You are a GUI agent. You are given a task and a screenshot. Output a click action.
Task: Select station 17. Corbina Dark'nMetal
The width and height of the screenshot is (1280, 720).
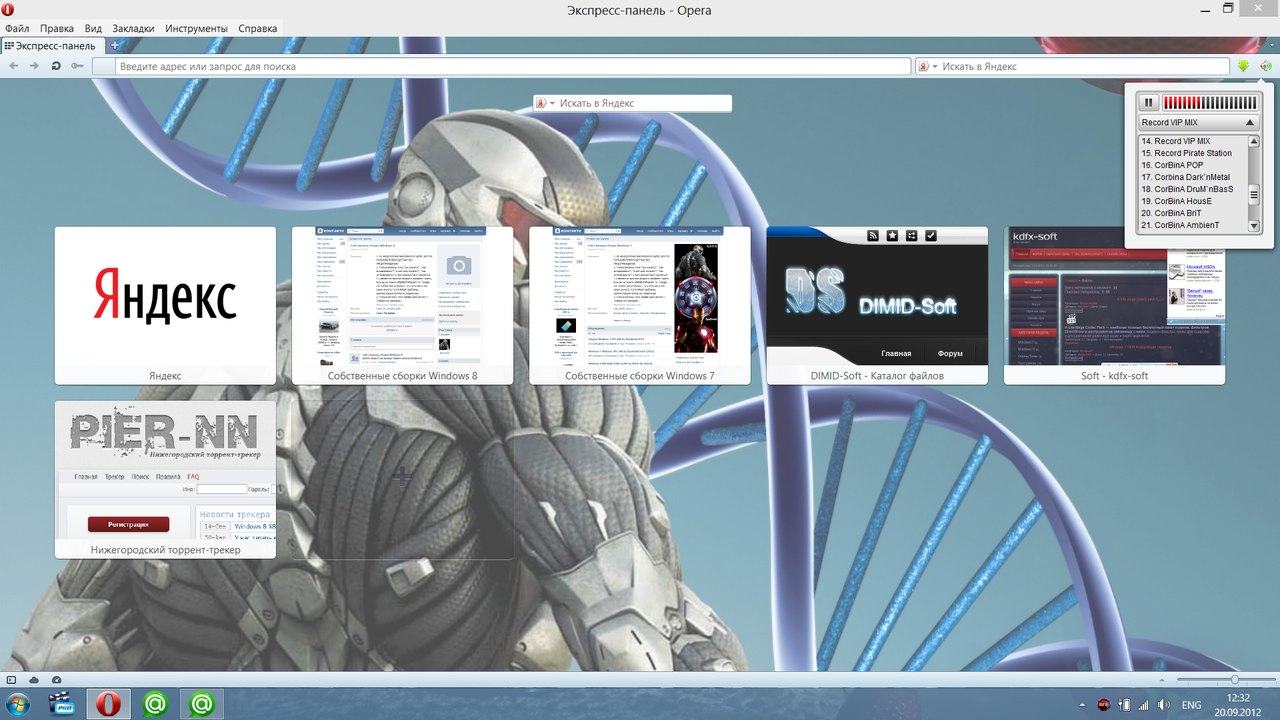coord(1193,178)
